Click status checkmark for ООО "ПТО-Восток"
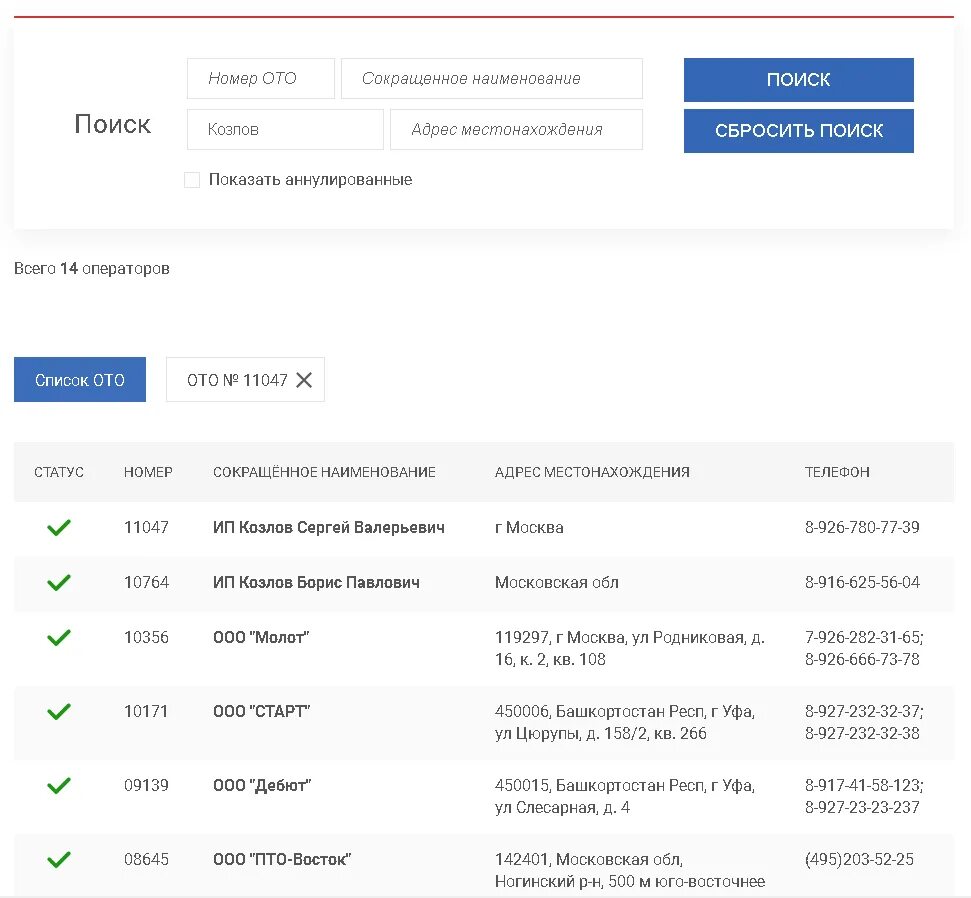 (x=59, y=859)
